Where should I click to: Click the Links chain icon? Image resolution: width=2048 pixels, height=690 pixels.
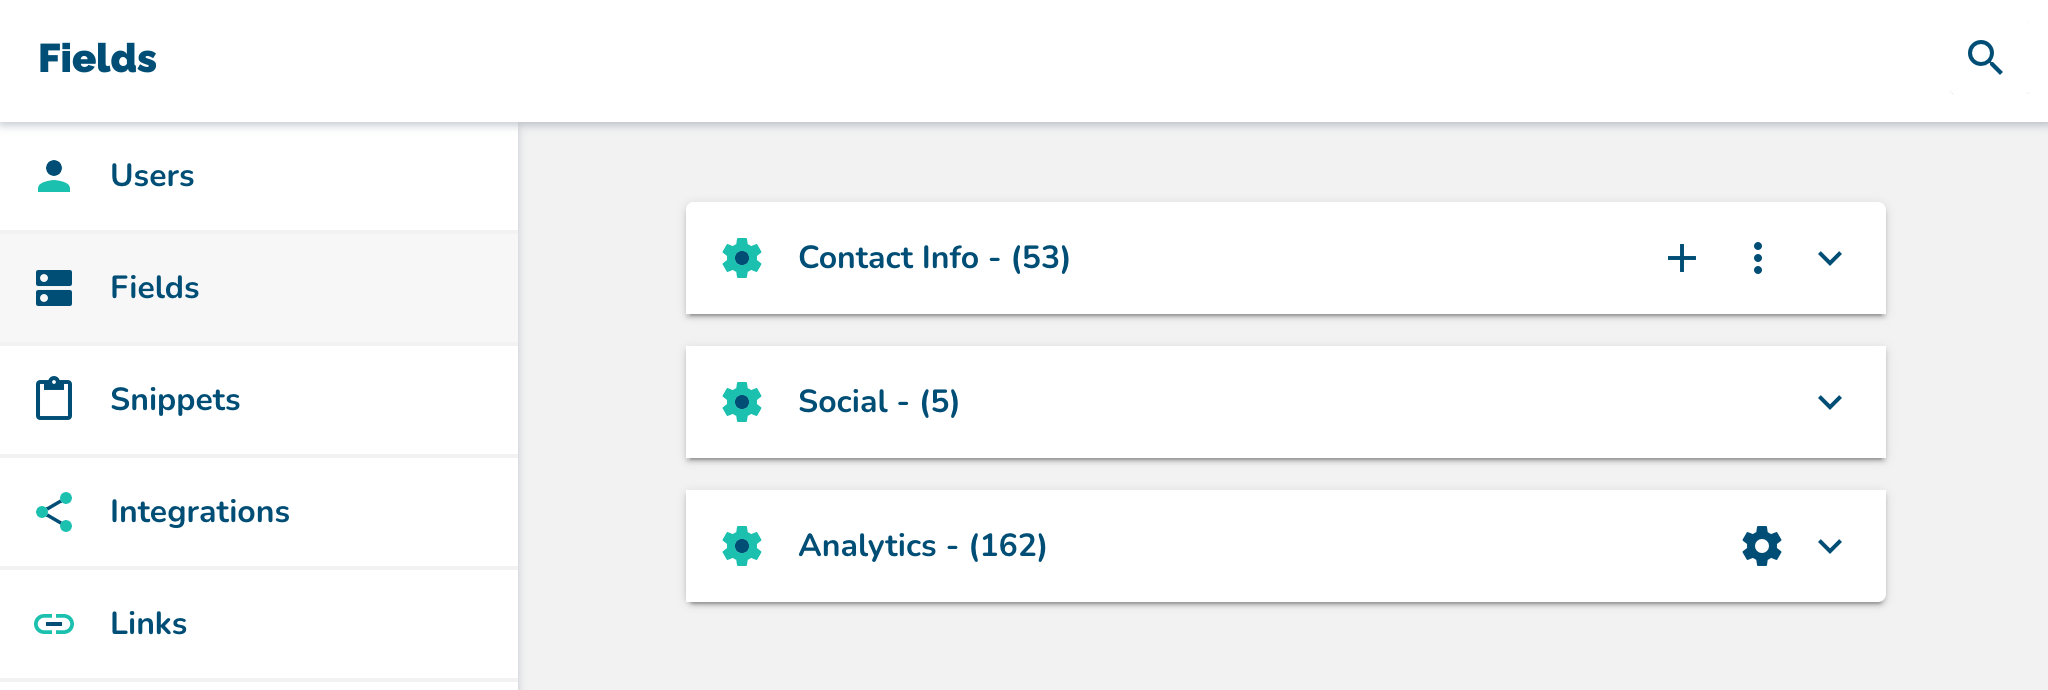pos(54,624)
